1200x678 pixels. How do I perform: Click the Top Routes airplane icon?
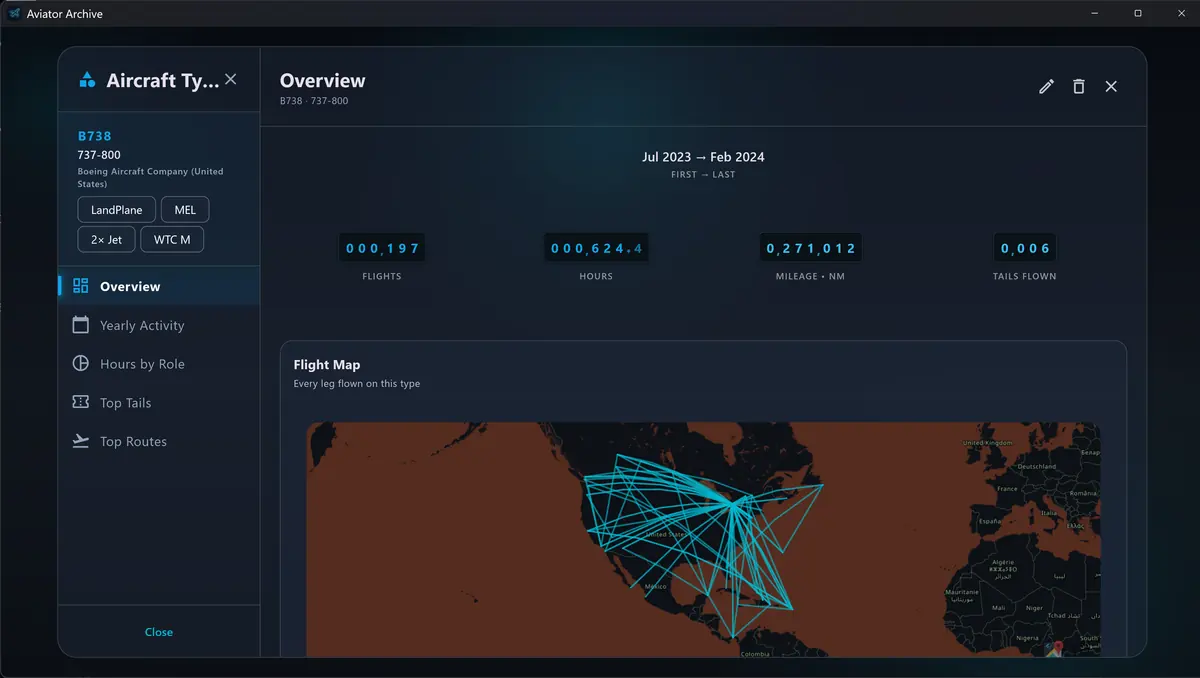81,441
